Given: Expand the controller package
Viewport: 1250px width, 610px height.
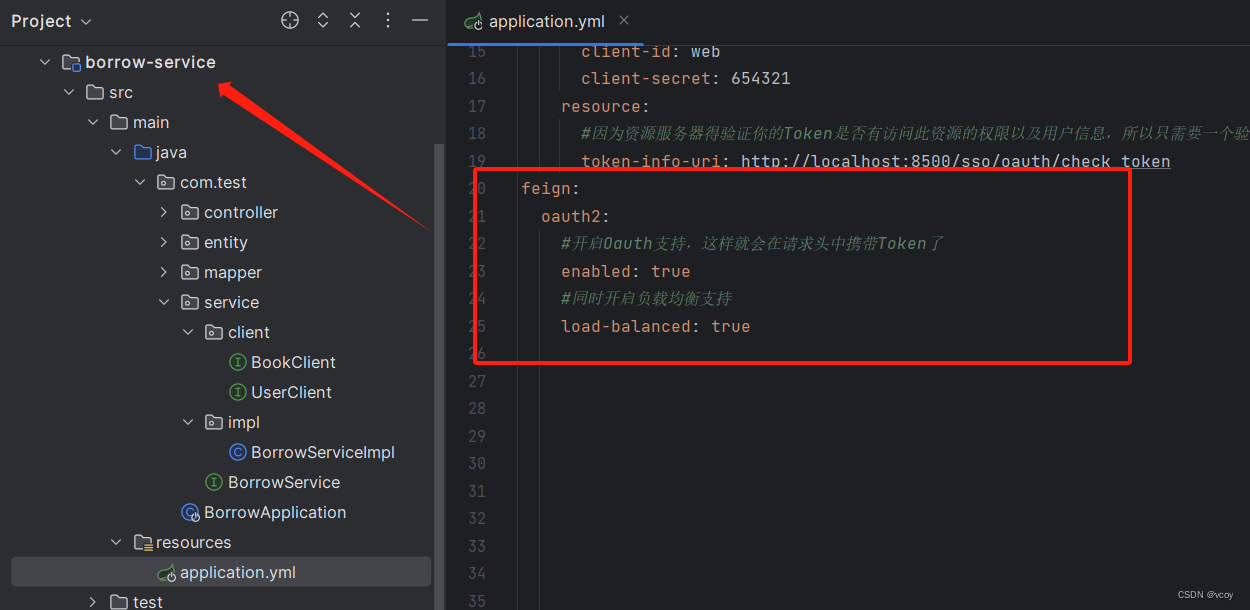Looking at the screenshot, I should (164, 212).
